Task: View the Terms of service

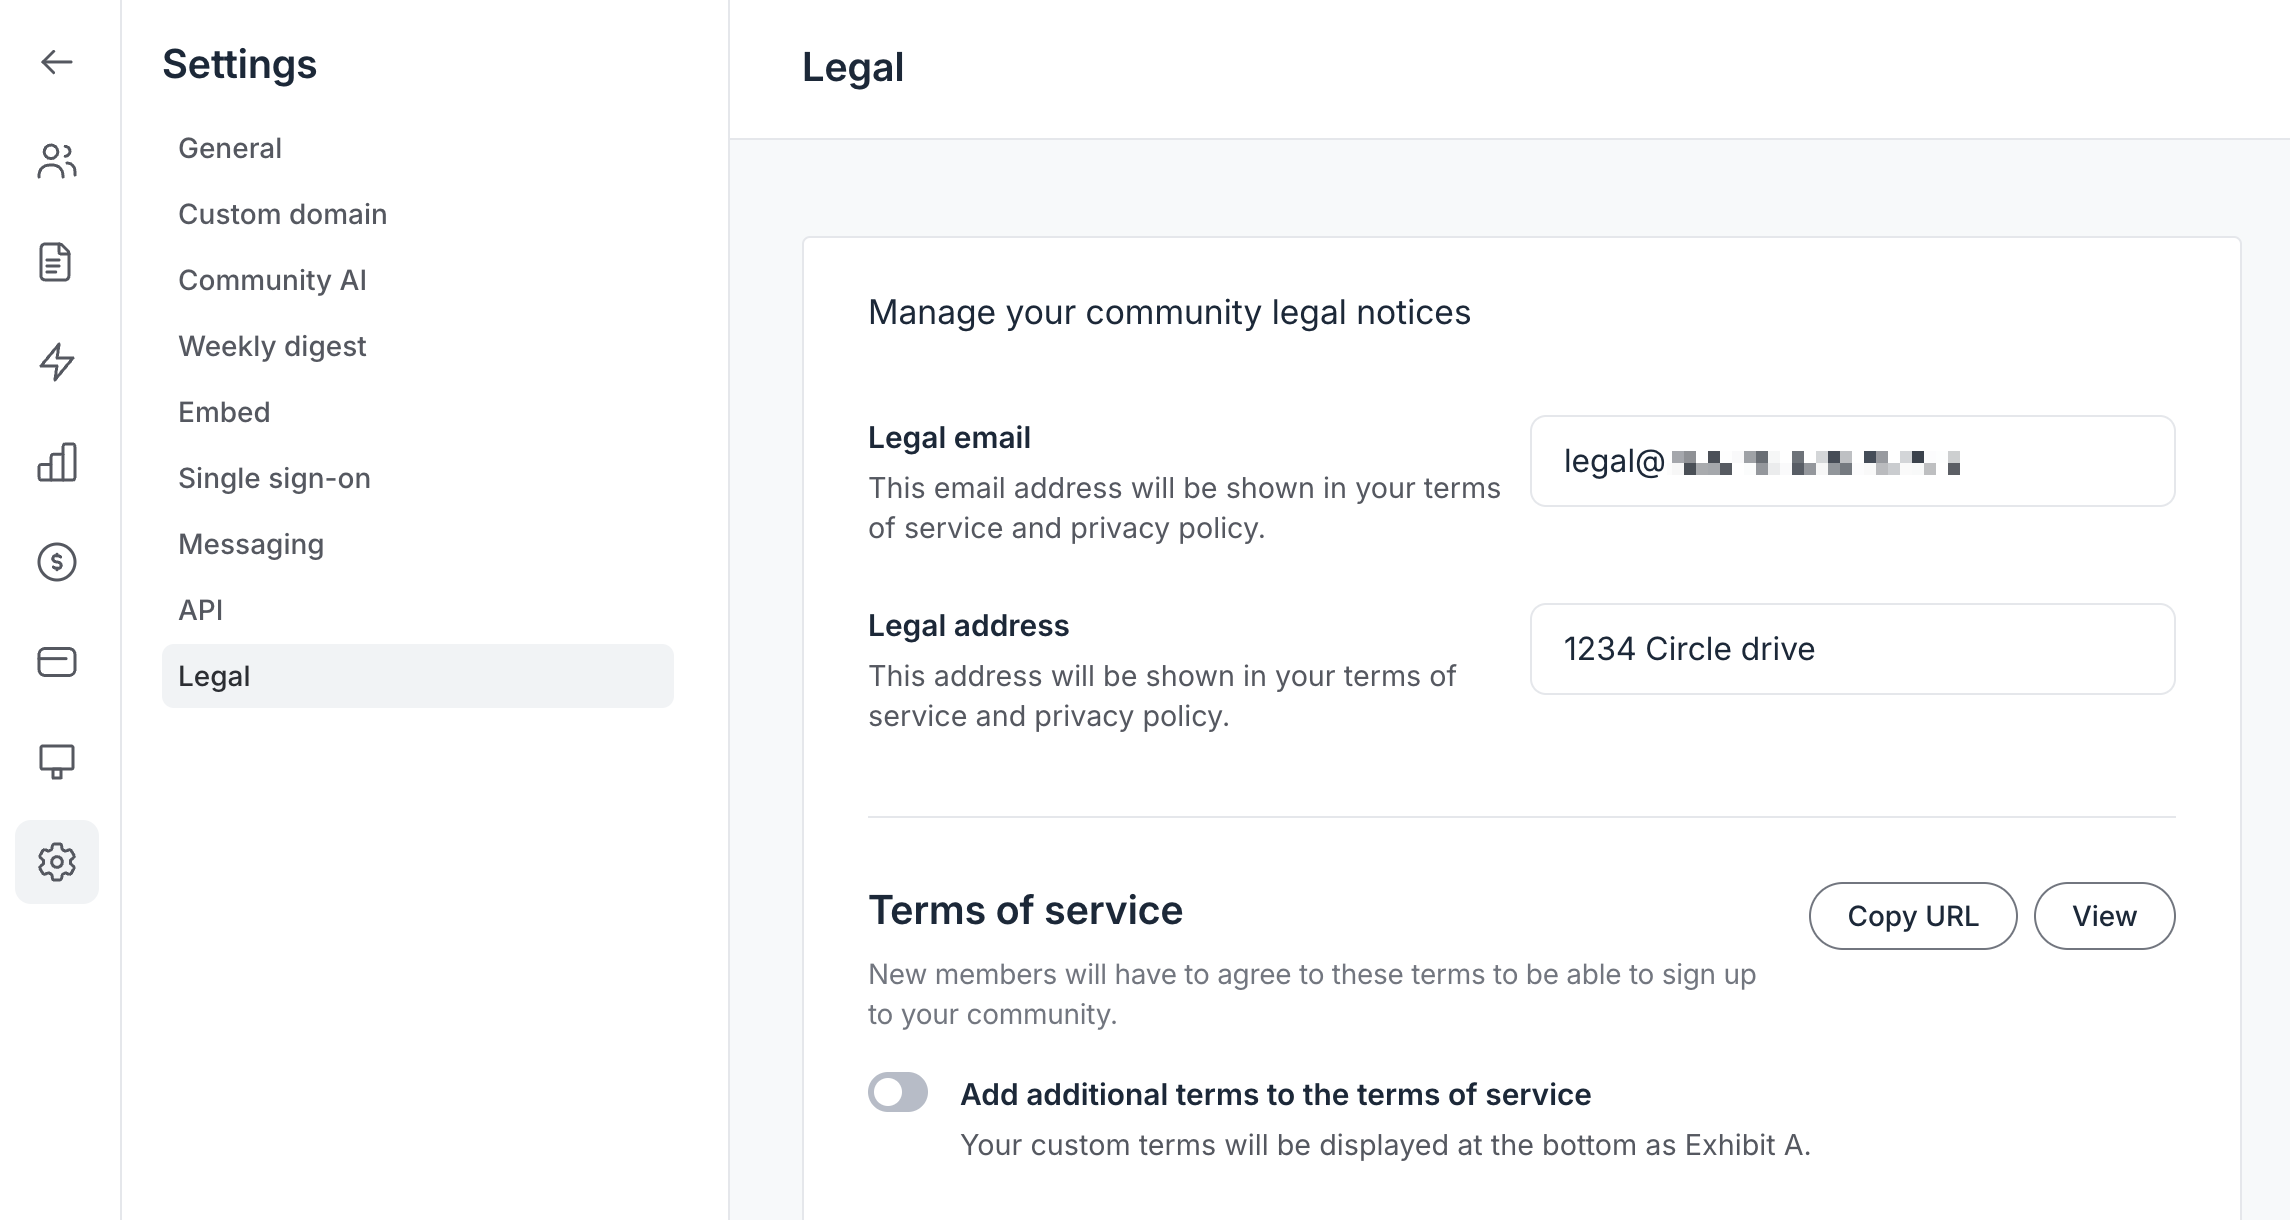Action: tap(2104, 915)
